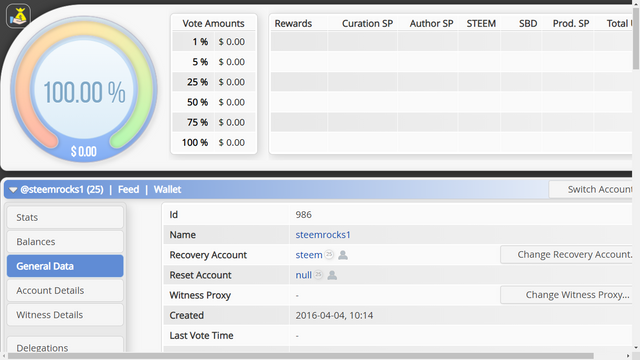The width and height of the screenshot is (640, 360).
Task: Click Change Recovery Account button
Action: click(567, 255)
